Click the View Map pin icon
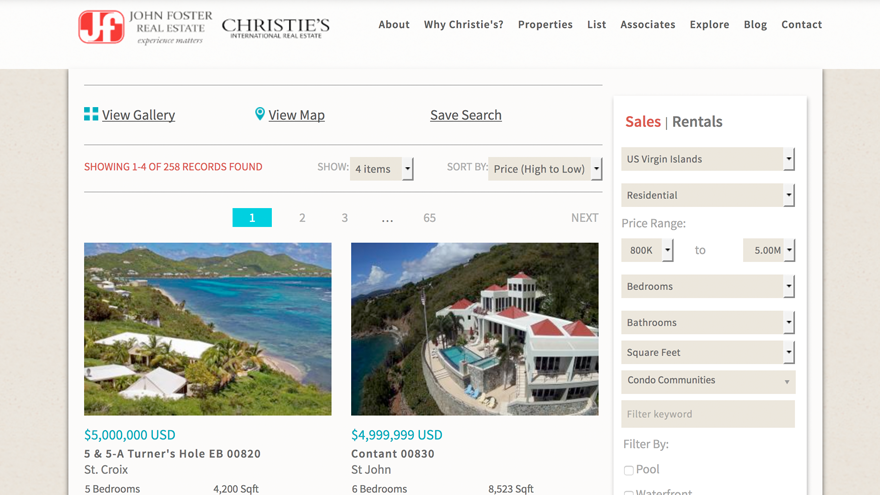 tap(259, 114)
